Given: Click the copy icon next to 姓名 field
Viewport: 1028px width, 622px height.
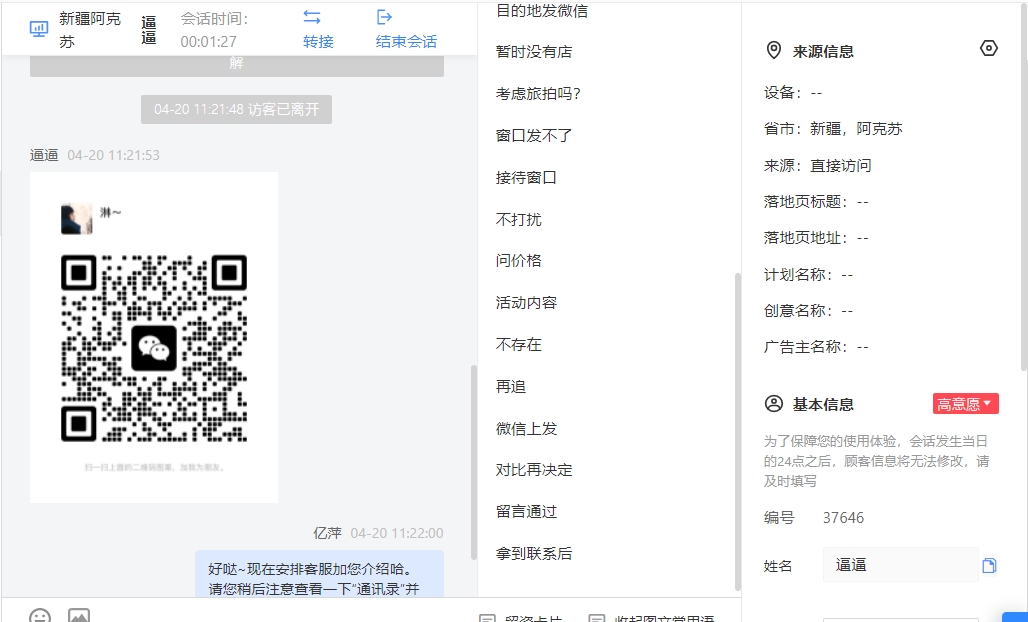Looking at the screenshot, I should click(989, 566).
